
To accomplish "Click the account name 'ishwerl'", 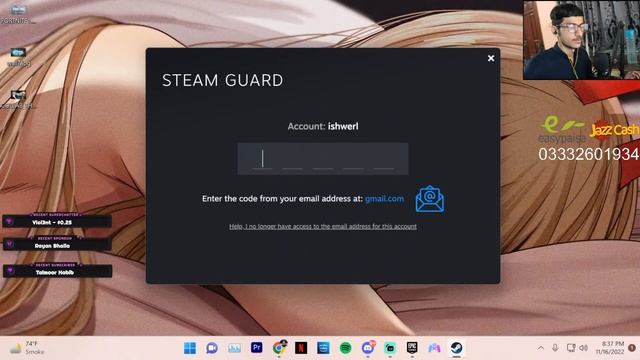I will coord(343,127).
